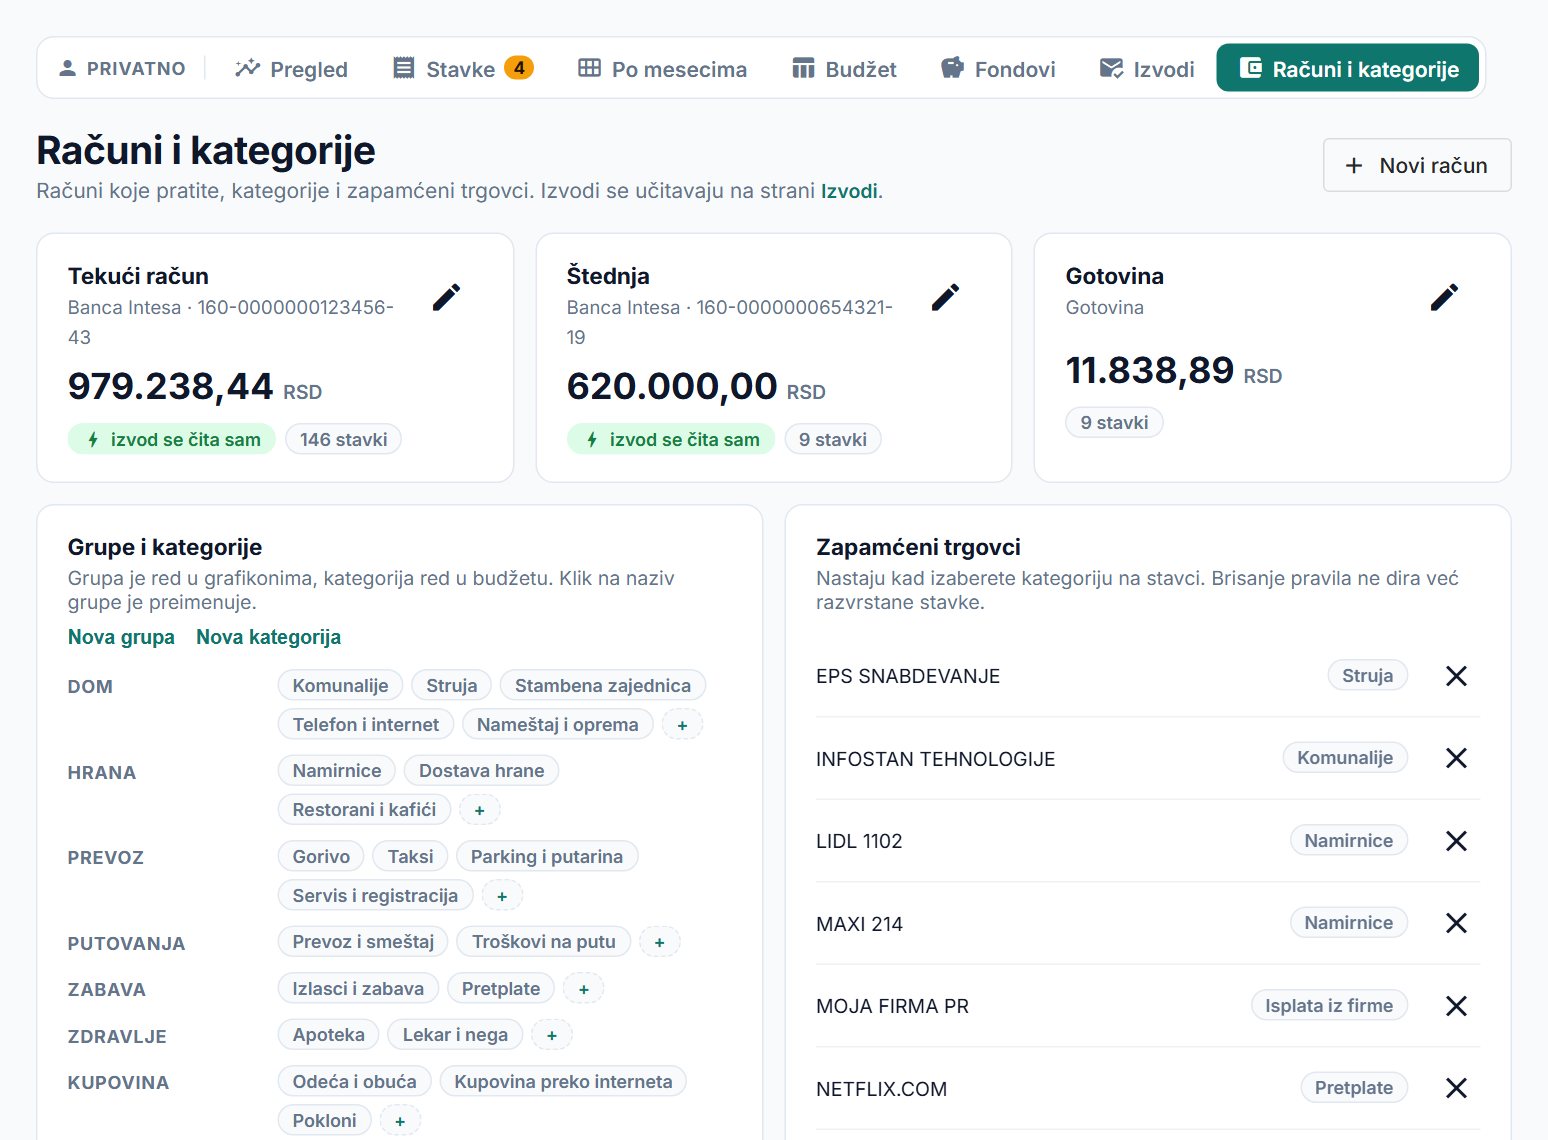Select the Stambena zajednica category chip
The image size is (1548, 1140).
coord(603,685)
